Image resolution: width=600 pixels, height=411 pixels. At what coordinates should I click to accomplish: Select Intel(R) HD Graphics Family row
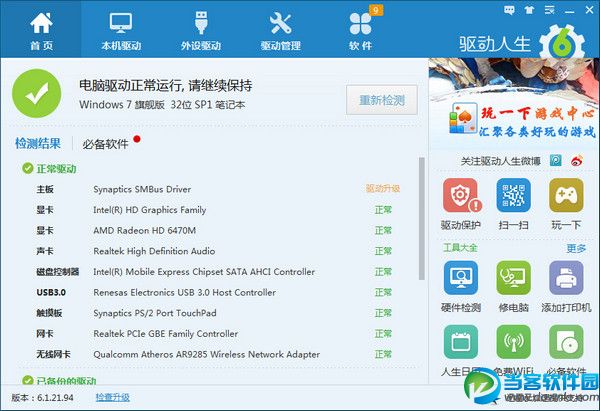point(218,210)
